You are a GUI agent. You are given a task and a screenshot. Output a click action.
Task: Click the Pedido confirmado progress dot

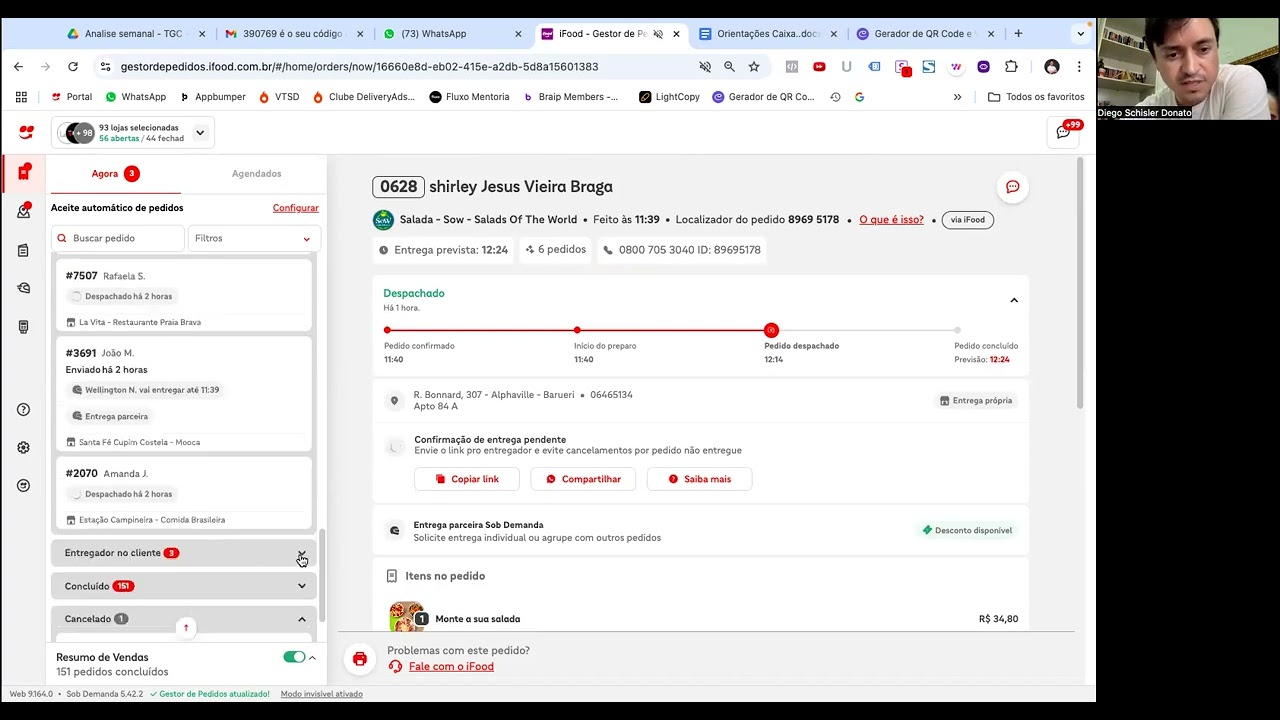(387, 330)
